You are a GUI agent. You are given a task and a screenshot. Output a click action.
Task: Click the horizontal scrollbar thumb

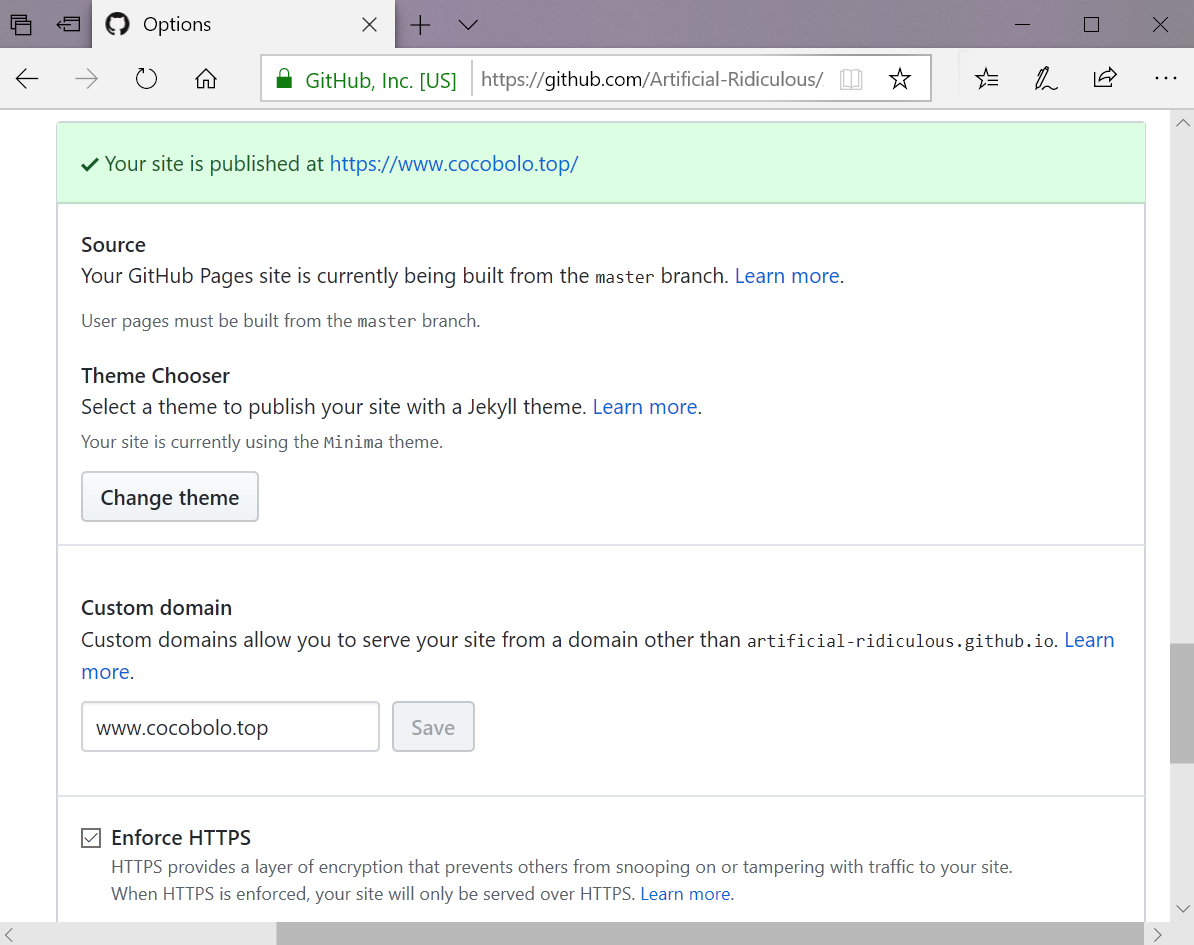pyautogui.click(x=710, y=934)
